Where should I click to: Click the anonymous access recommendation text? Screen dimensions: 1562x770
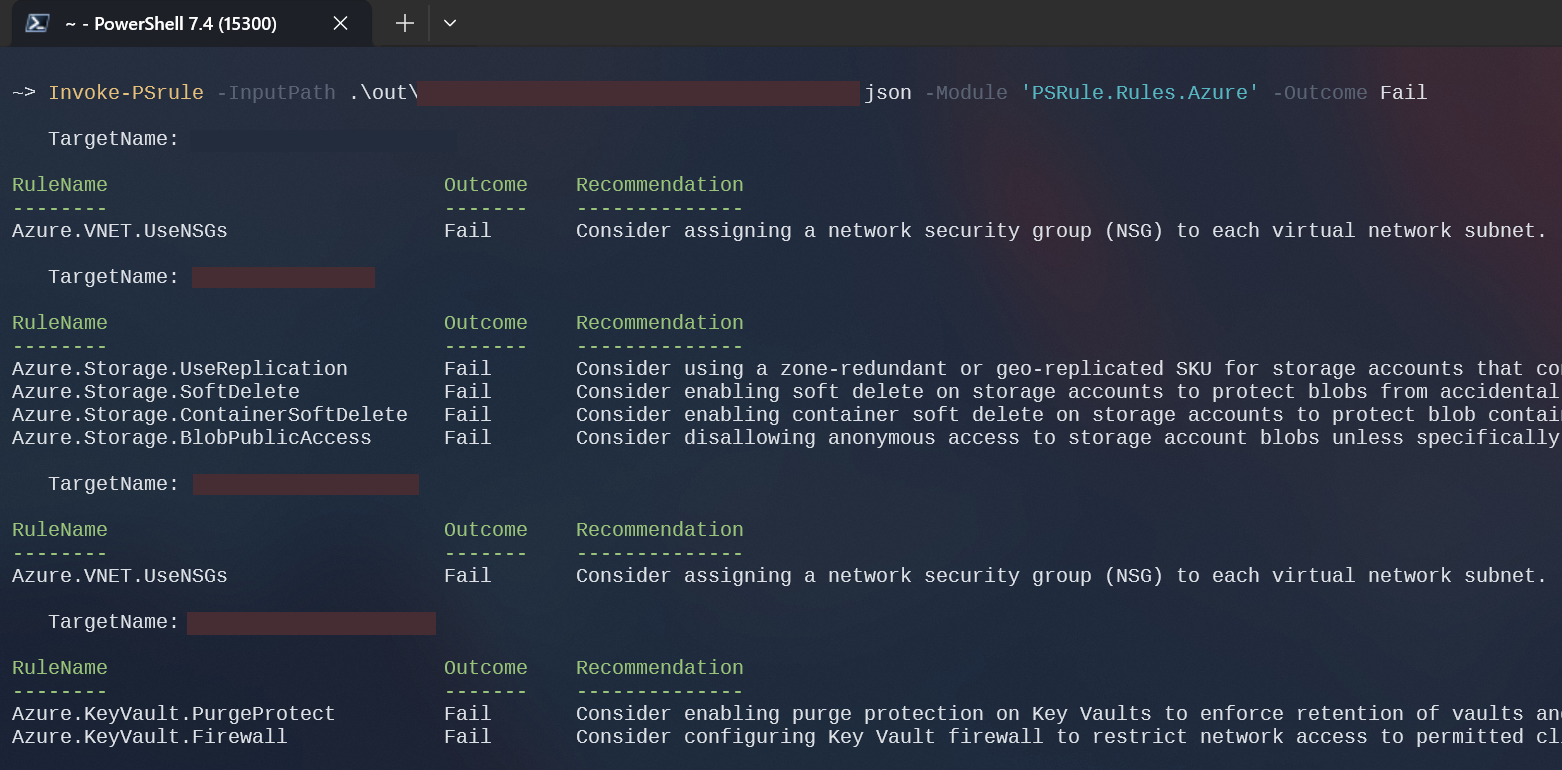1068,438
